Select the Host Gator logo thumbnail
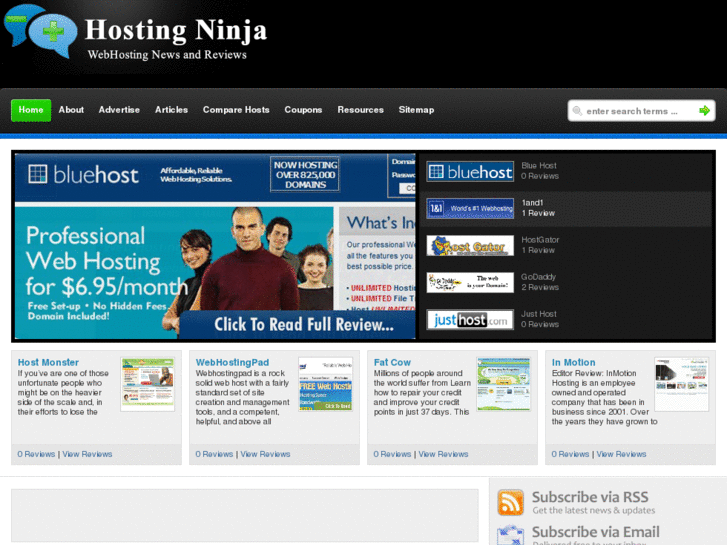 tap(470, 246)
